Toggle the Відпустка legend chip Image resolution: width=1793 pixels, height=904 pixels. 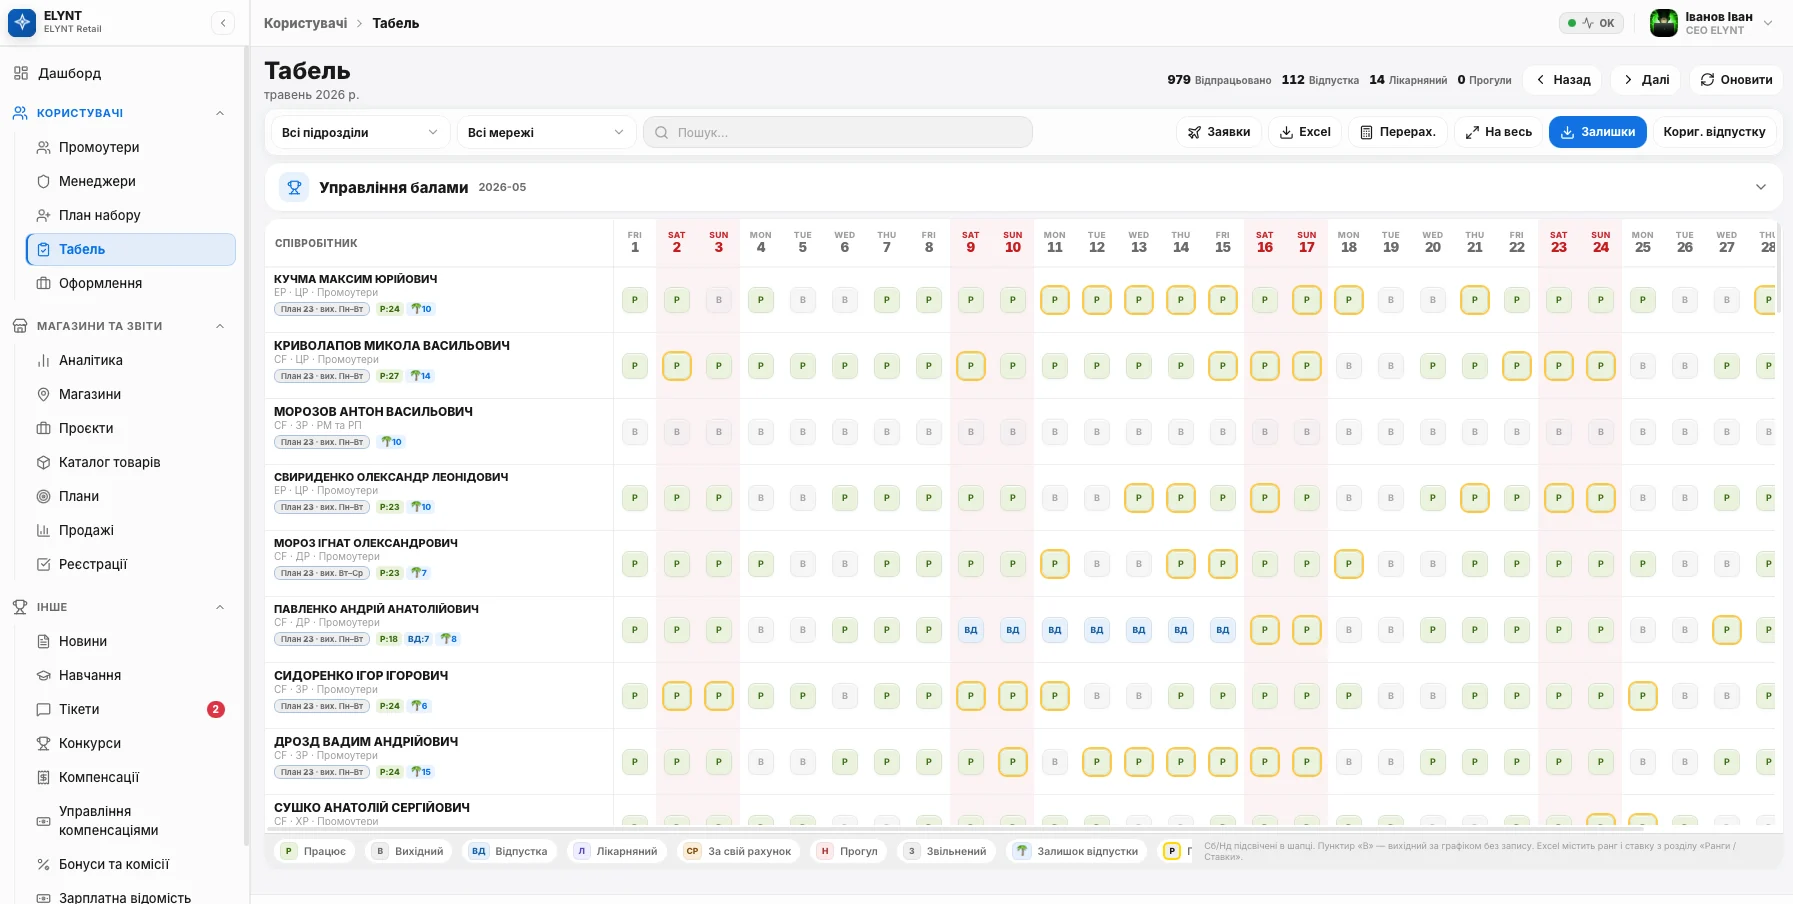click(x=510, y=851)
